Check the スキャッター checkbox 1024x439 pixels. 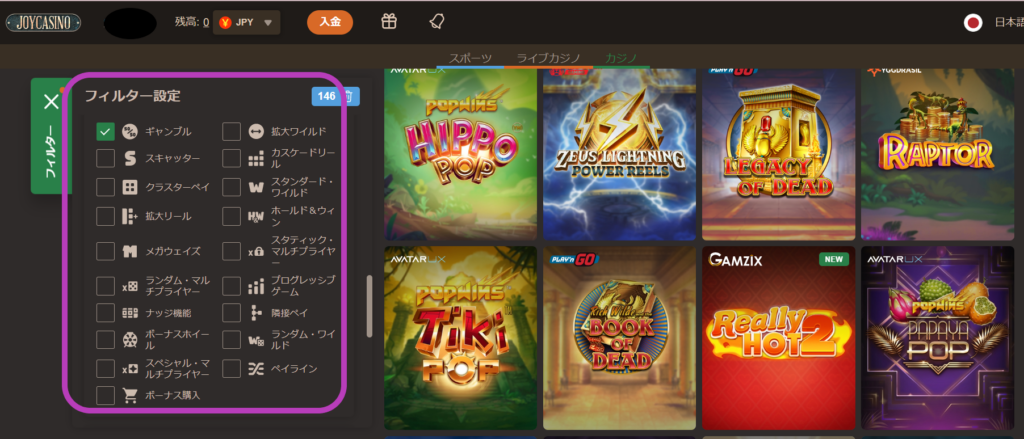pos(105,159)
